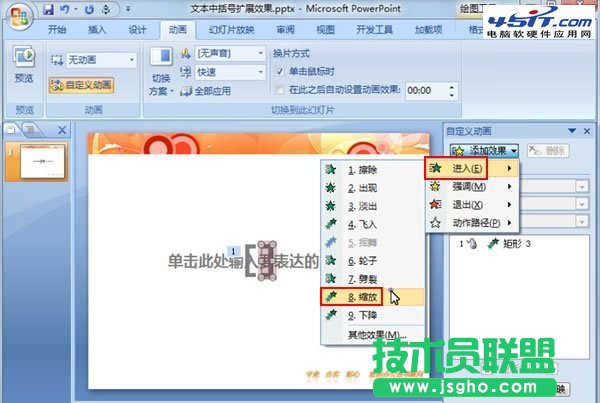Choose the 4. 飞入 entrance effect

(x=373, y=224)
